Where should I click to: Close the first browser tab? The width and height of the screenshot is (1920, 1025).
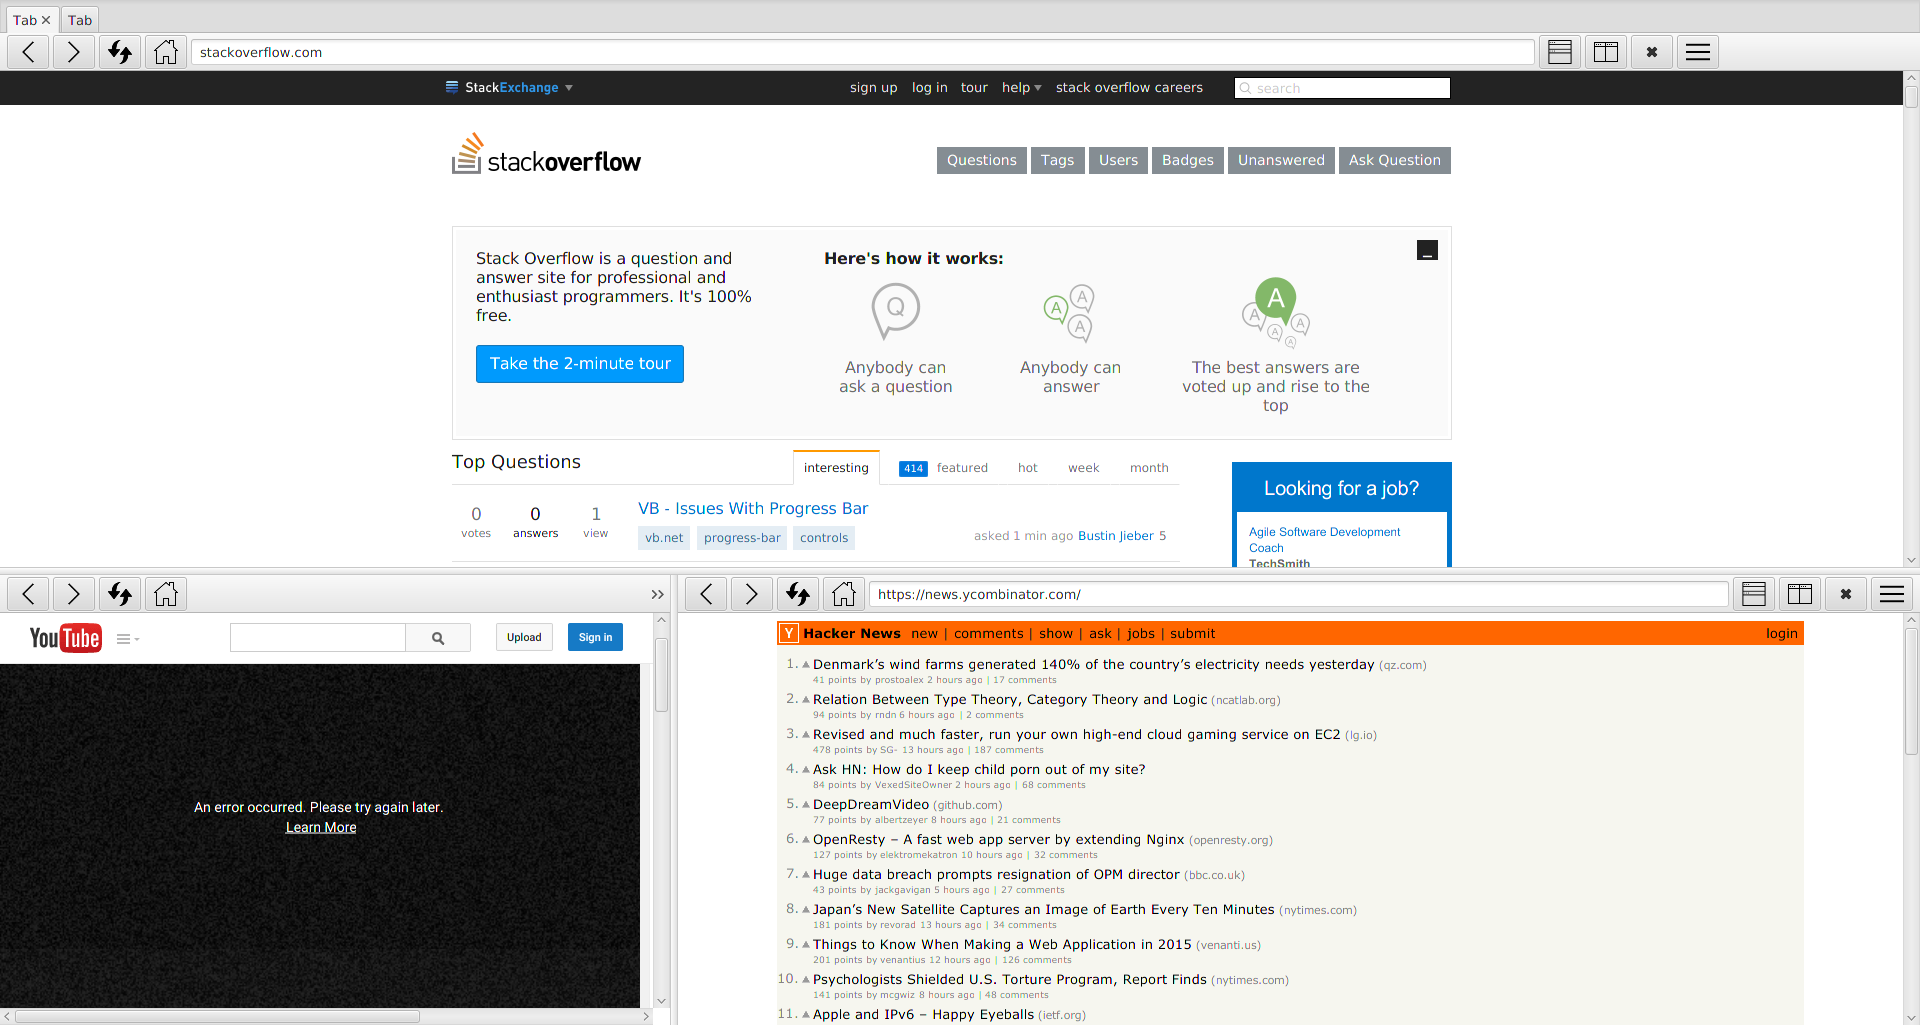pyautogui.click(x=46, y=20)
